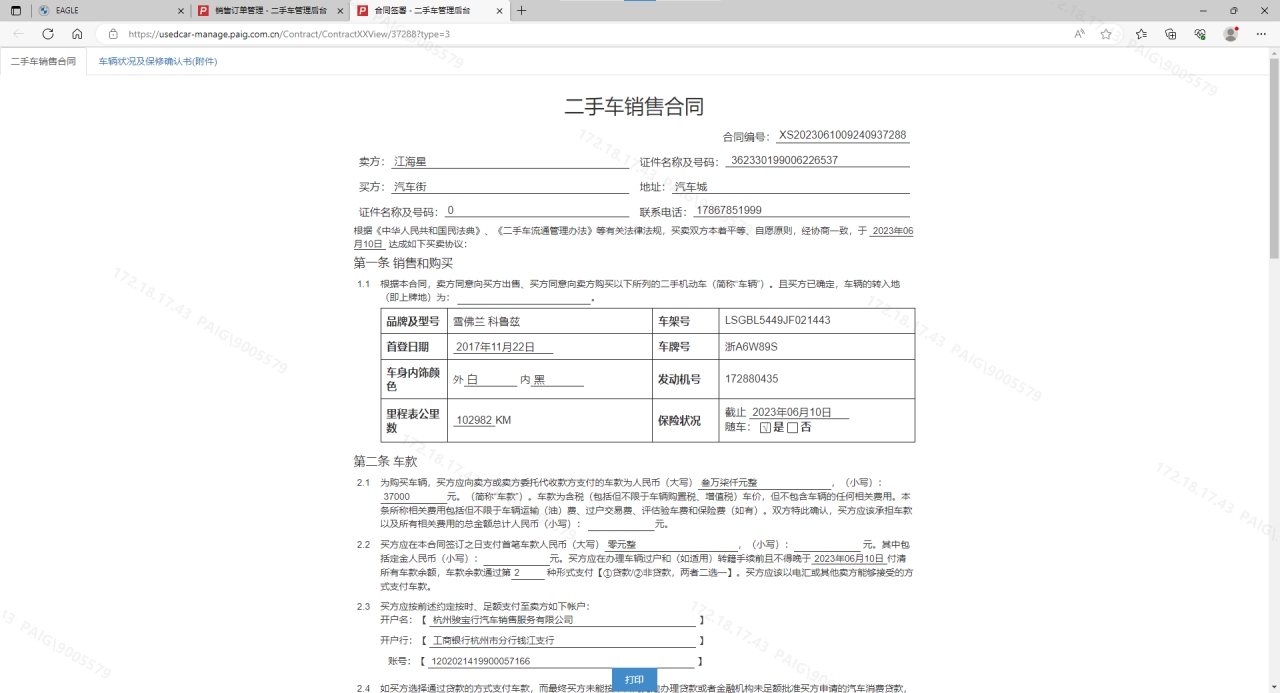
Task: Click the address value 汽车城
Action: tap(691, 187)
